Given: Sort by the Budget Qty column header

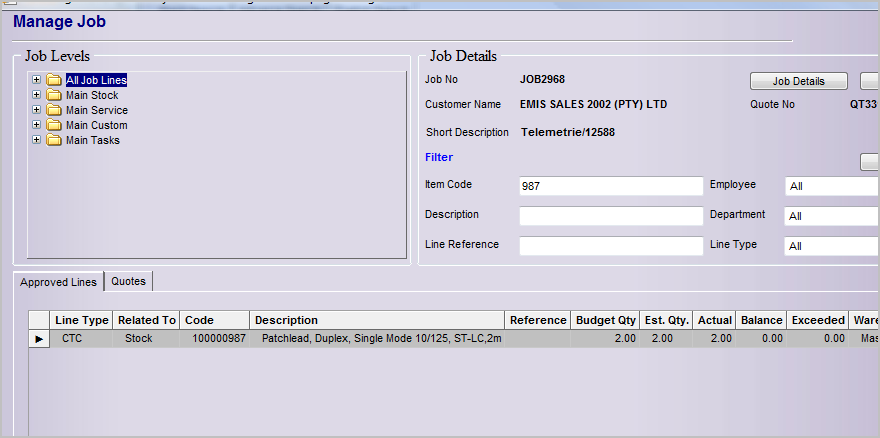Looking at the screenshot, I should [x=606, y=320].
